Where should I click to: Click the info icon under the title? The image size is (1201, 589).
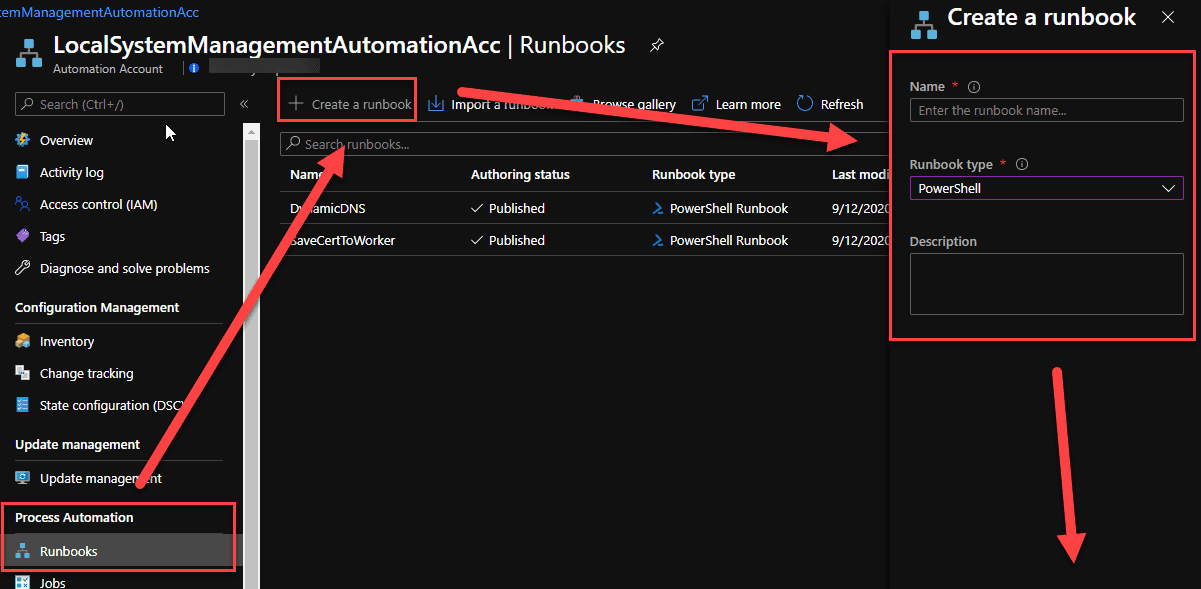pos(194,68)
